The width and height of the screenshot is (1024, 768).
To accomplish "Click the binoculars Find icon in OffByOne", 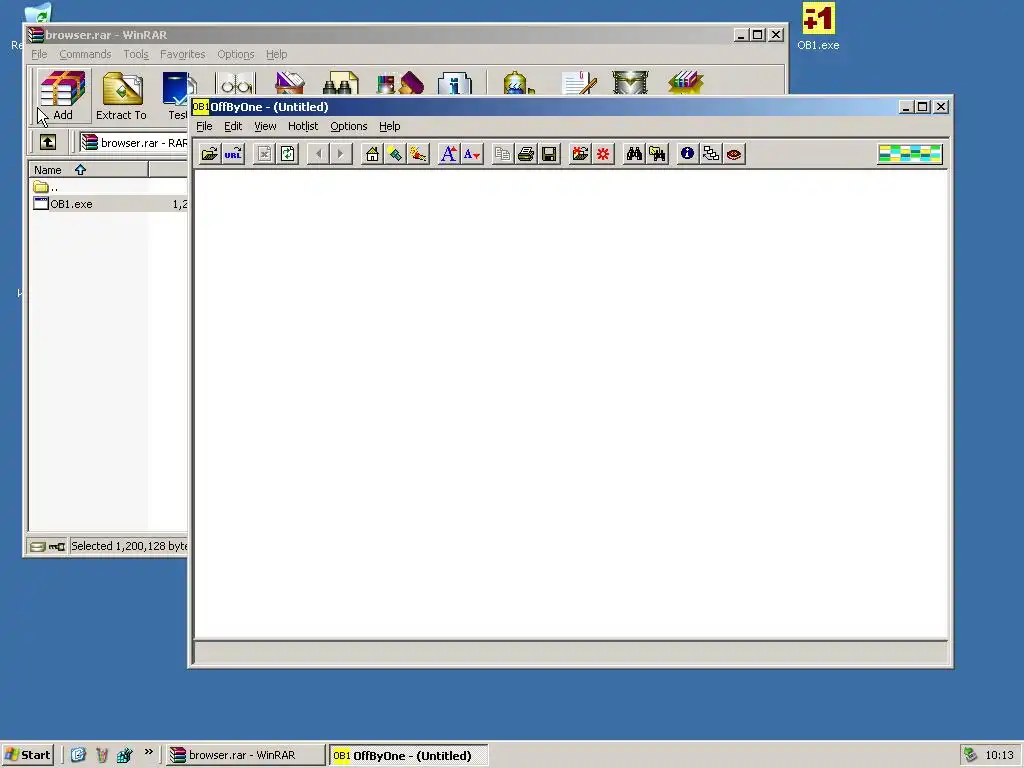I will 634,154.
